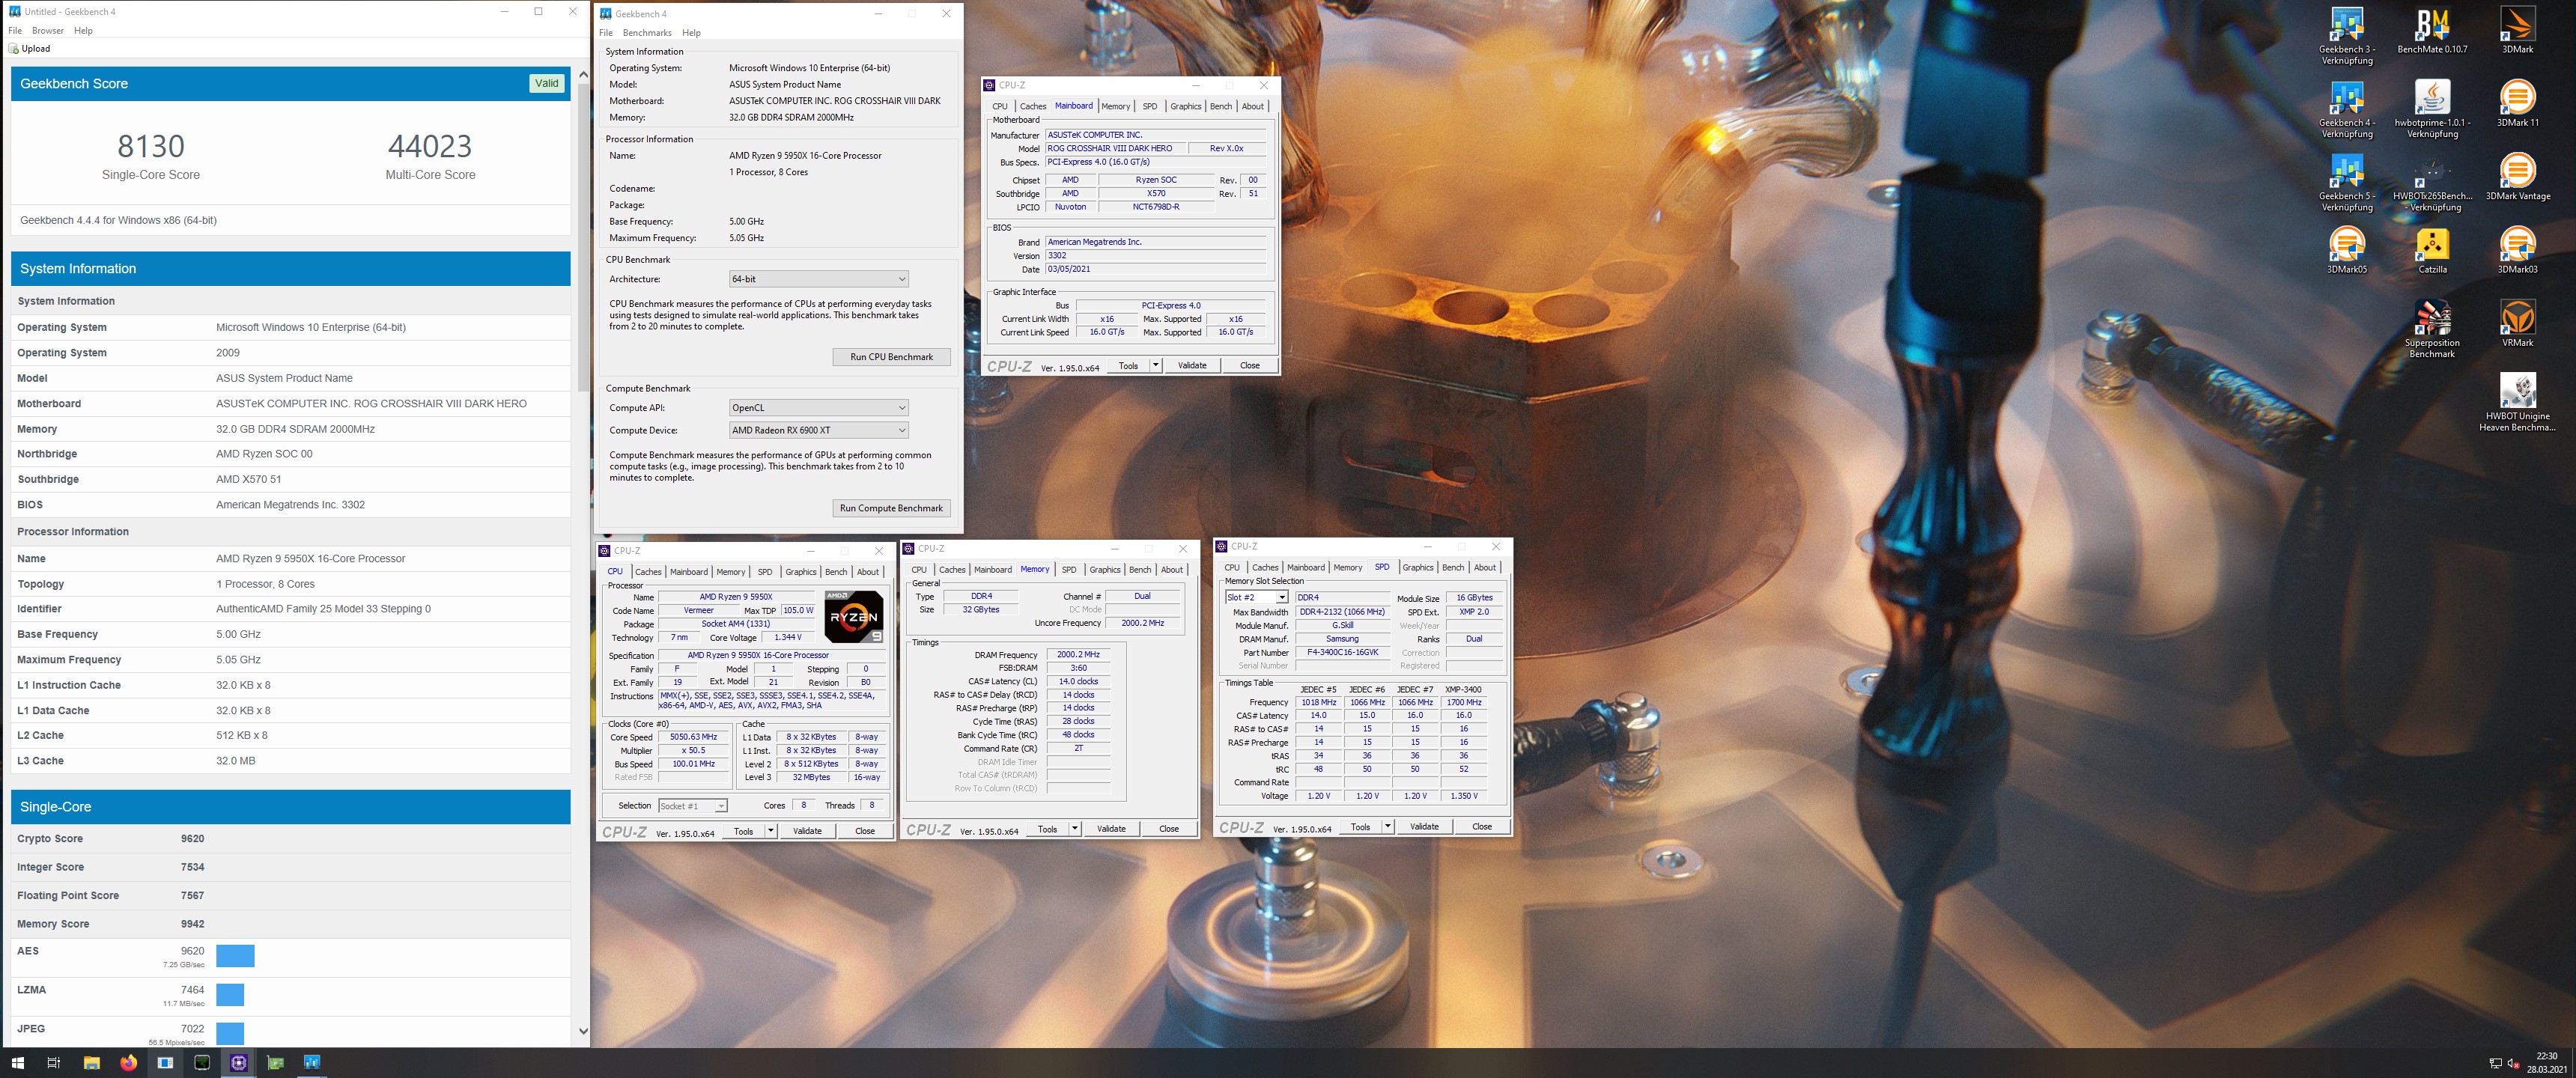Open the Catzilla desktop icon
Image resolution: width=2576 pixels, height=1078 pixels.
(2432, 250)
